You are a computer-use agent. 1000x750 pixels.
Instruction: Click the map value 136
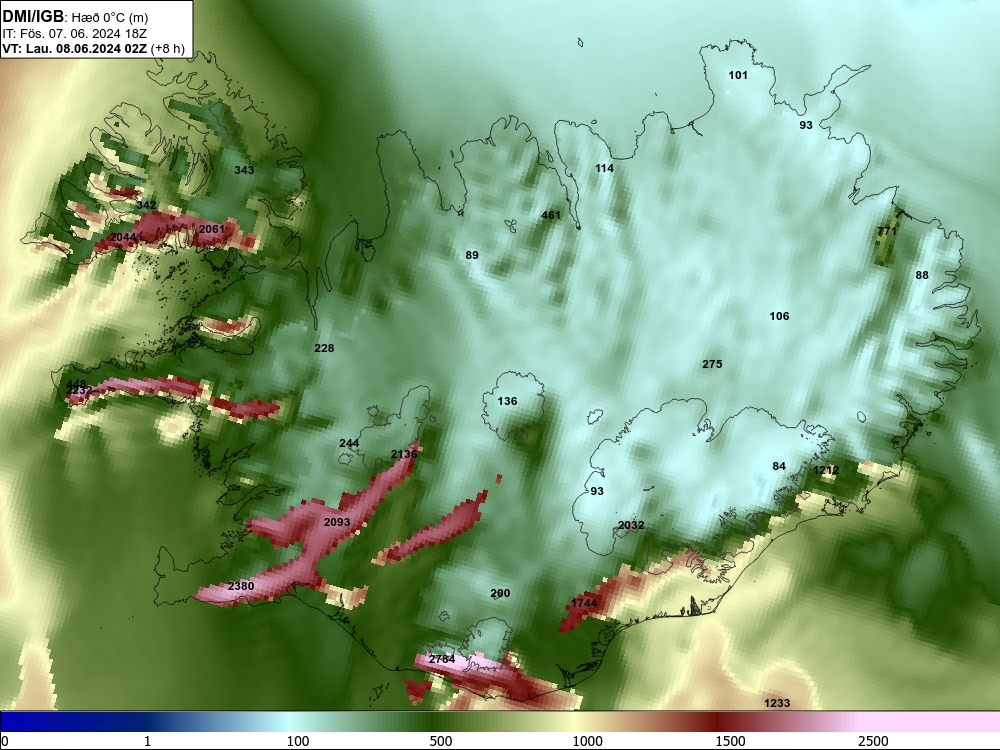507,401
